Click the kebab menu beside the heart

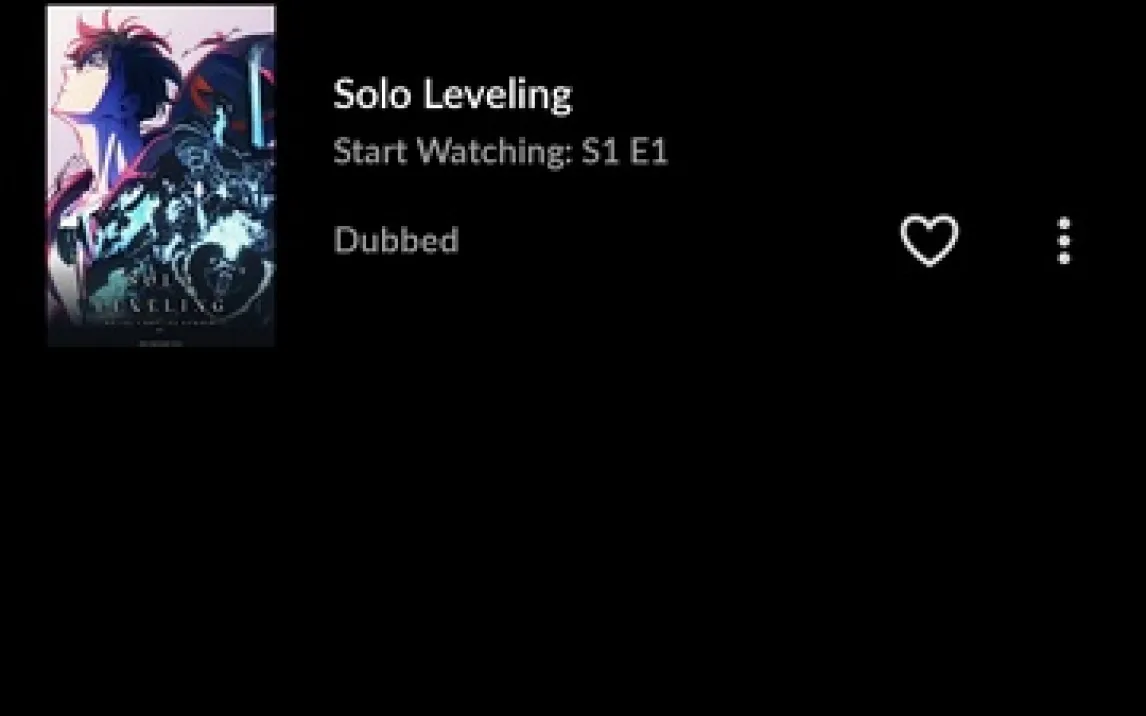(1064, 240)
